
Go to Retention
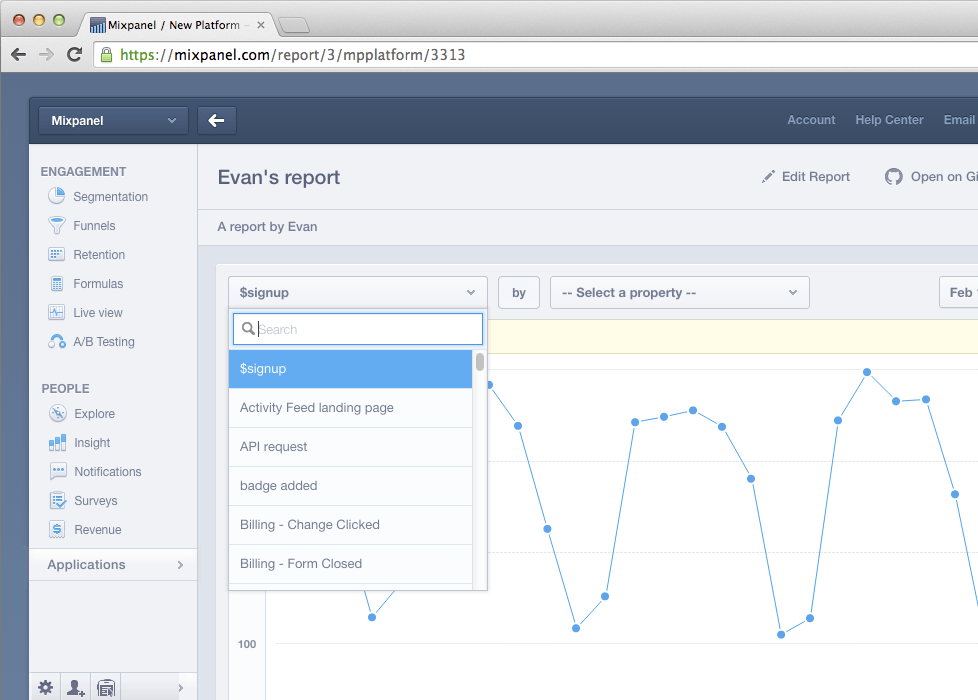tap(99, 255)
